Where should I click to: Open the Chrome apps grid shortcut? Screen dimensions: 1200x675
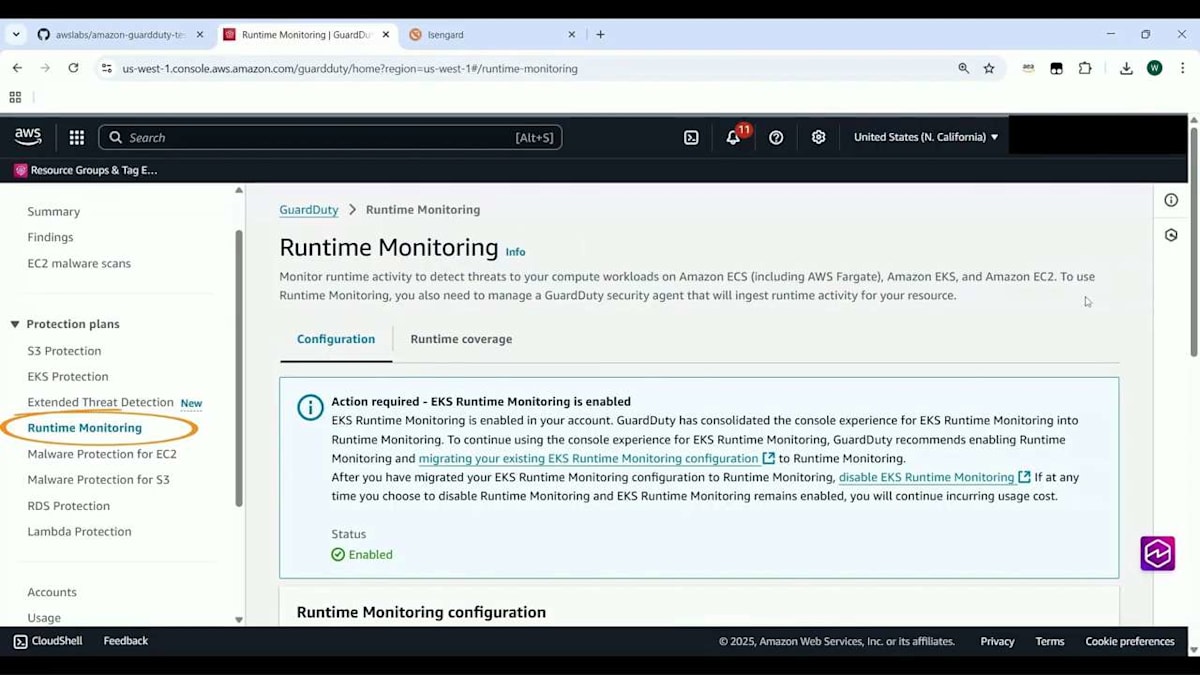coord(15,97)
